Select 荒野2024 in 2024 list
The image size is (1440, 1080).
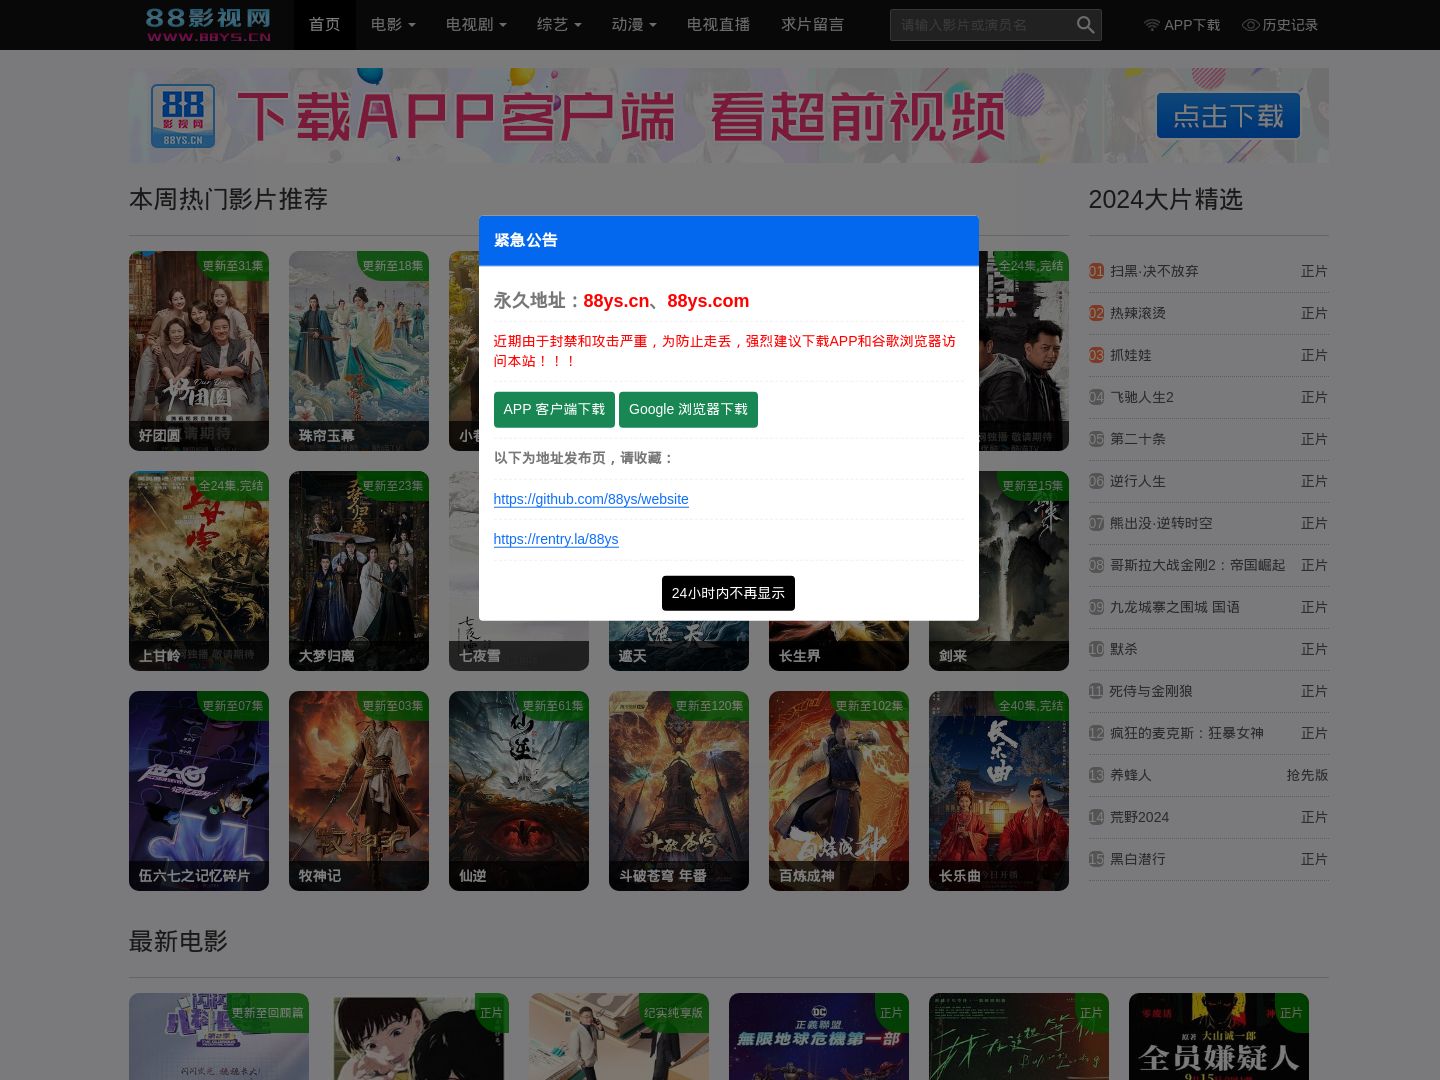coord(1140,817)
